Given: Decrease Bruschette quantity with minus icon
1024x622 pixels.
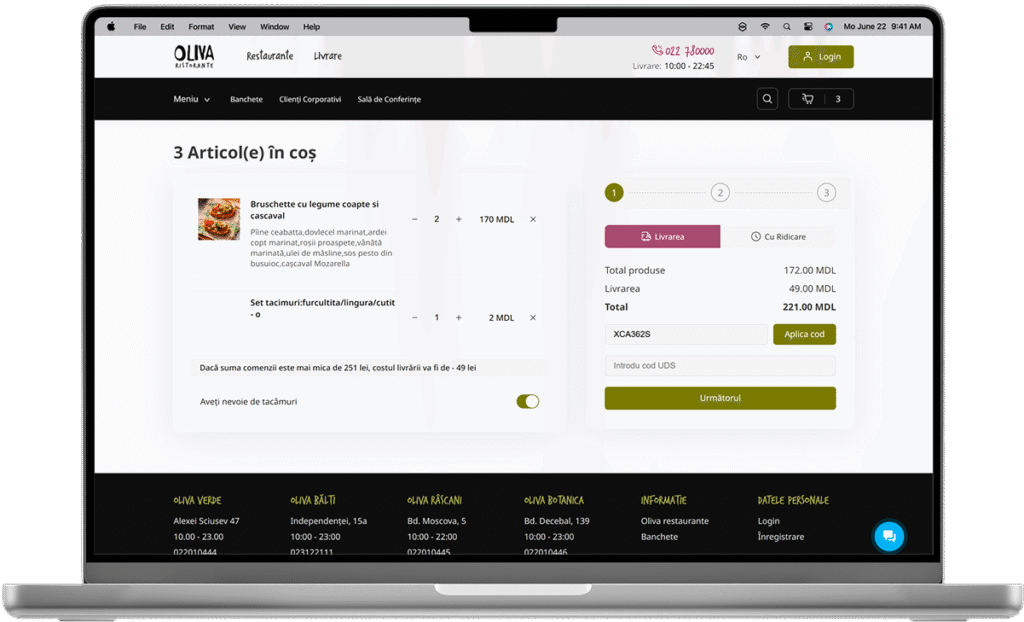Looking at the screenshot, I should pos(415,219).
